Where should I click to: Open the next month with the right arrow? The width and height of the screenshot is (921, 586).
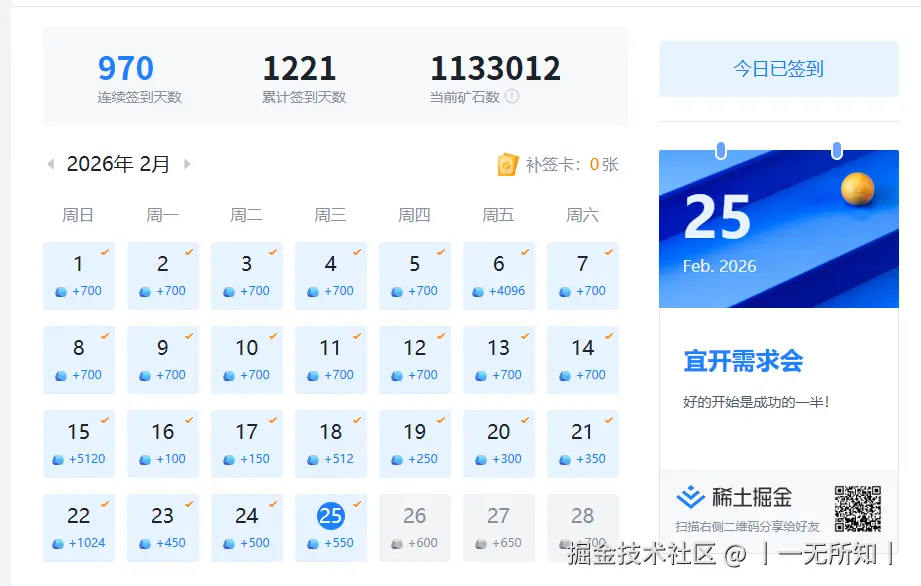187,164
